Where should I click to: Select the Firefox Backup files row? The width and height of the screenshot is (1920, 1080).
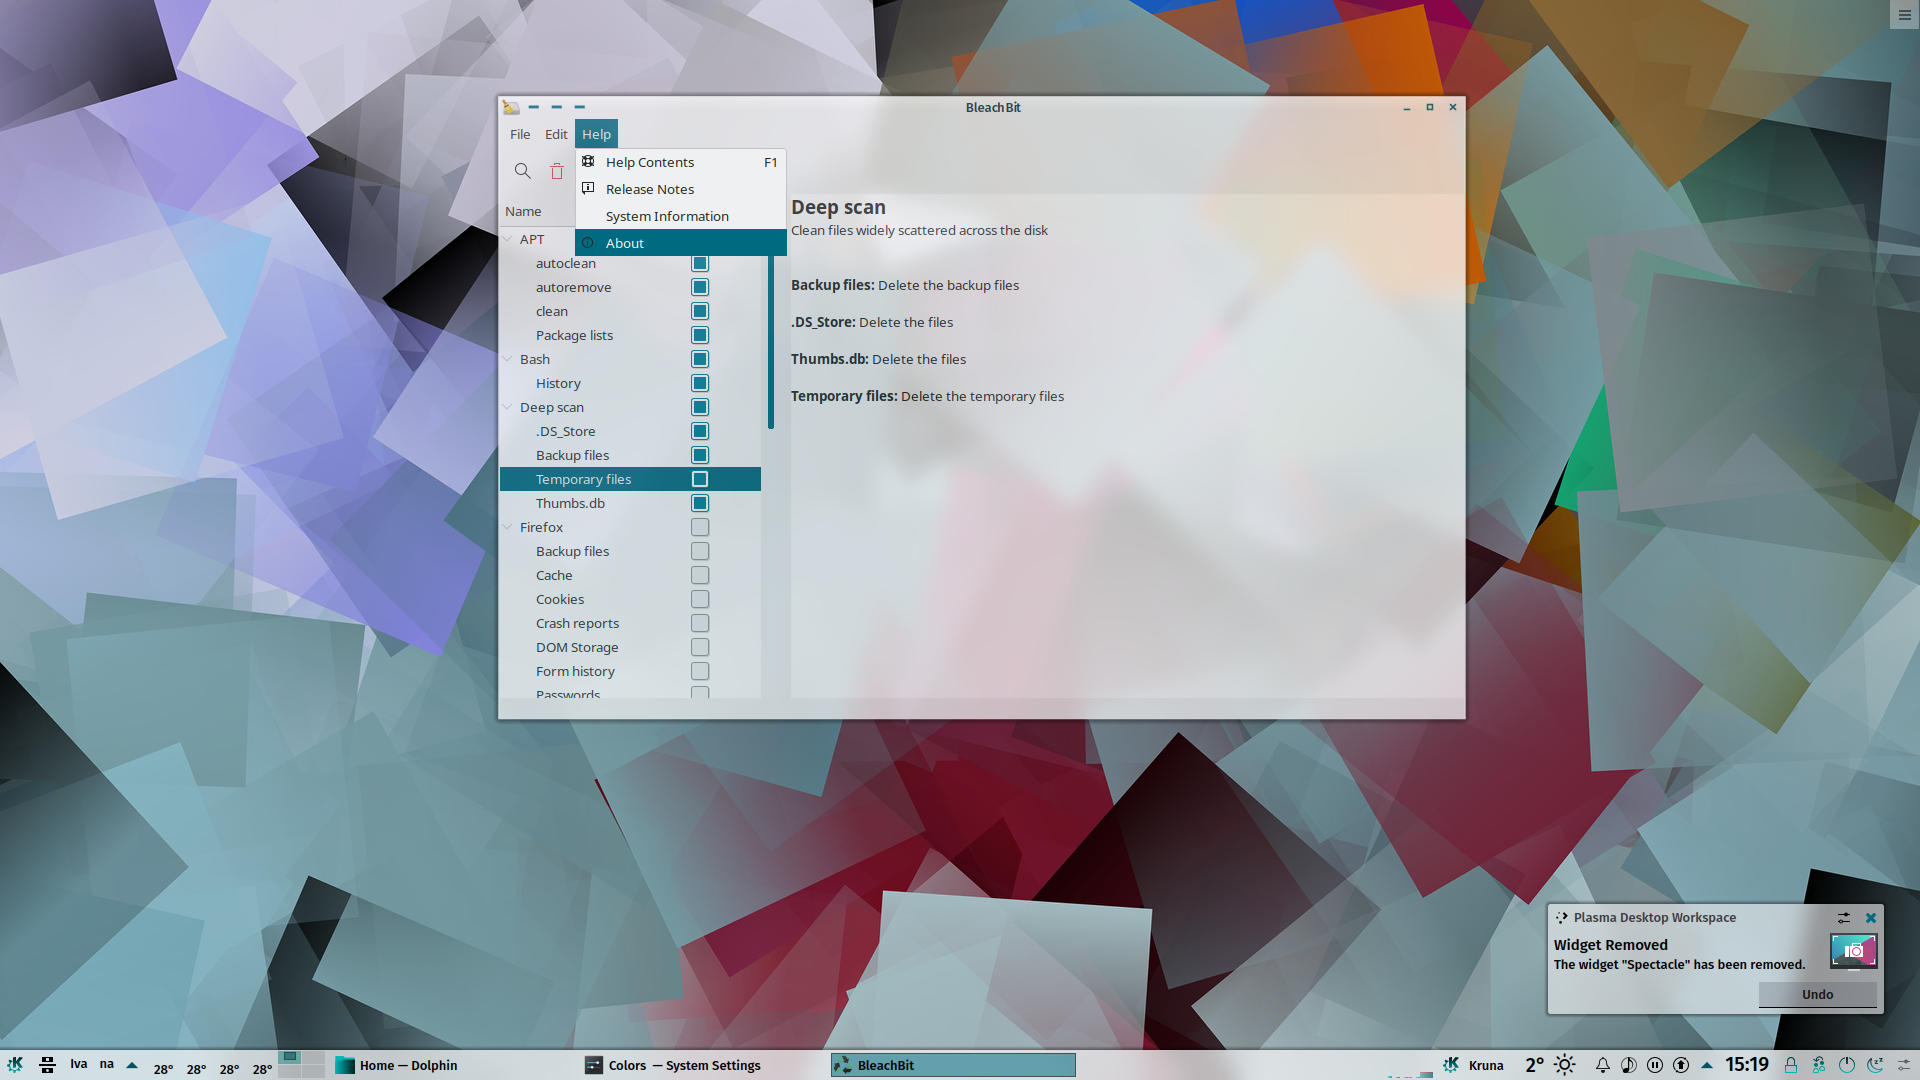point(630,551)
